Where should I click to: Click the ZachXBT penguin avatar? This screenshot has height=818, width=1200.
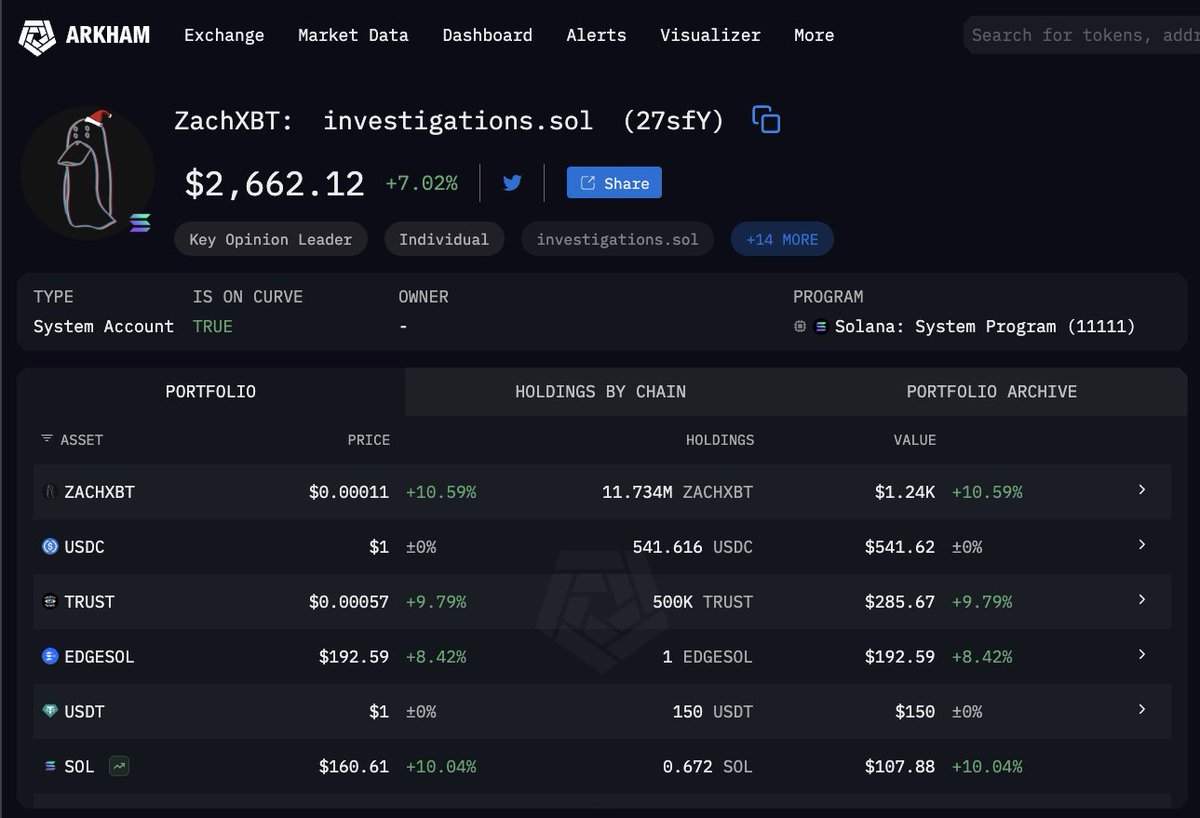(x=88, y=172)
